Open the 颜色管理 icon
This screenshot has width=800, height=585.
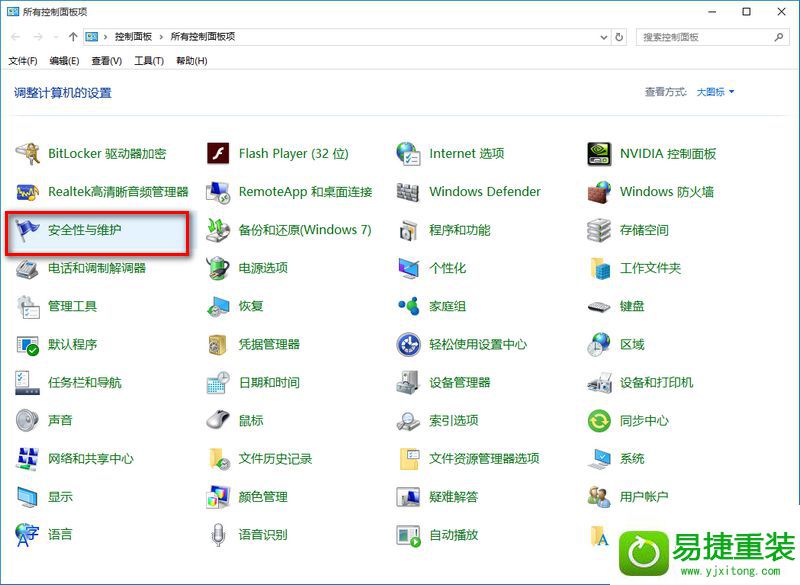click(x=218, y=497)
